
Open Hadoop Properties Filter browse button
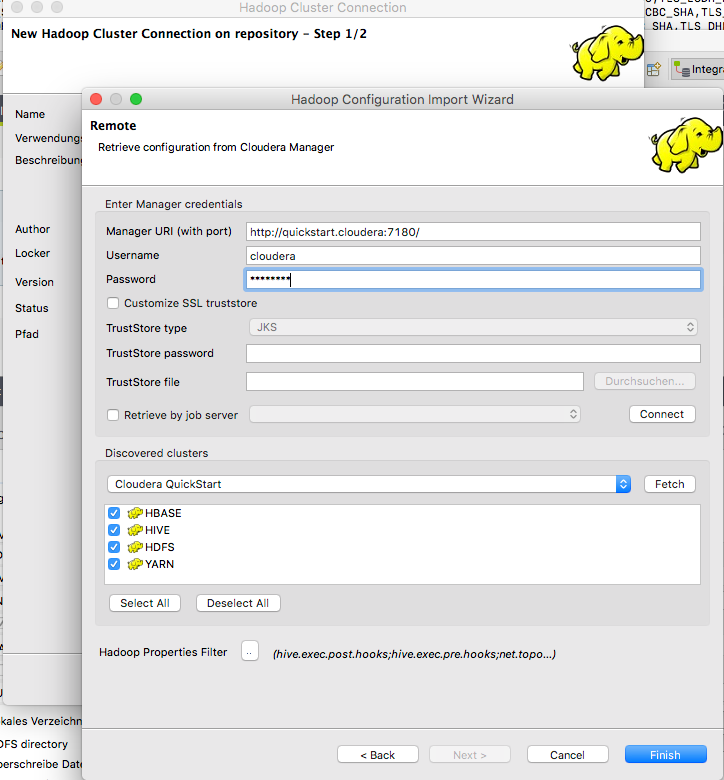pos(250,651)
